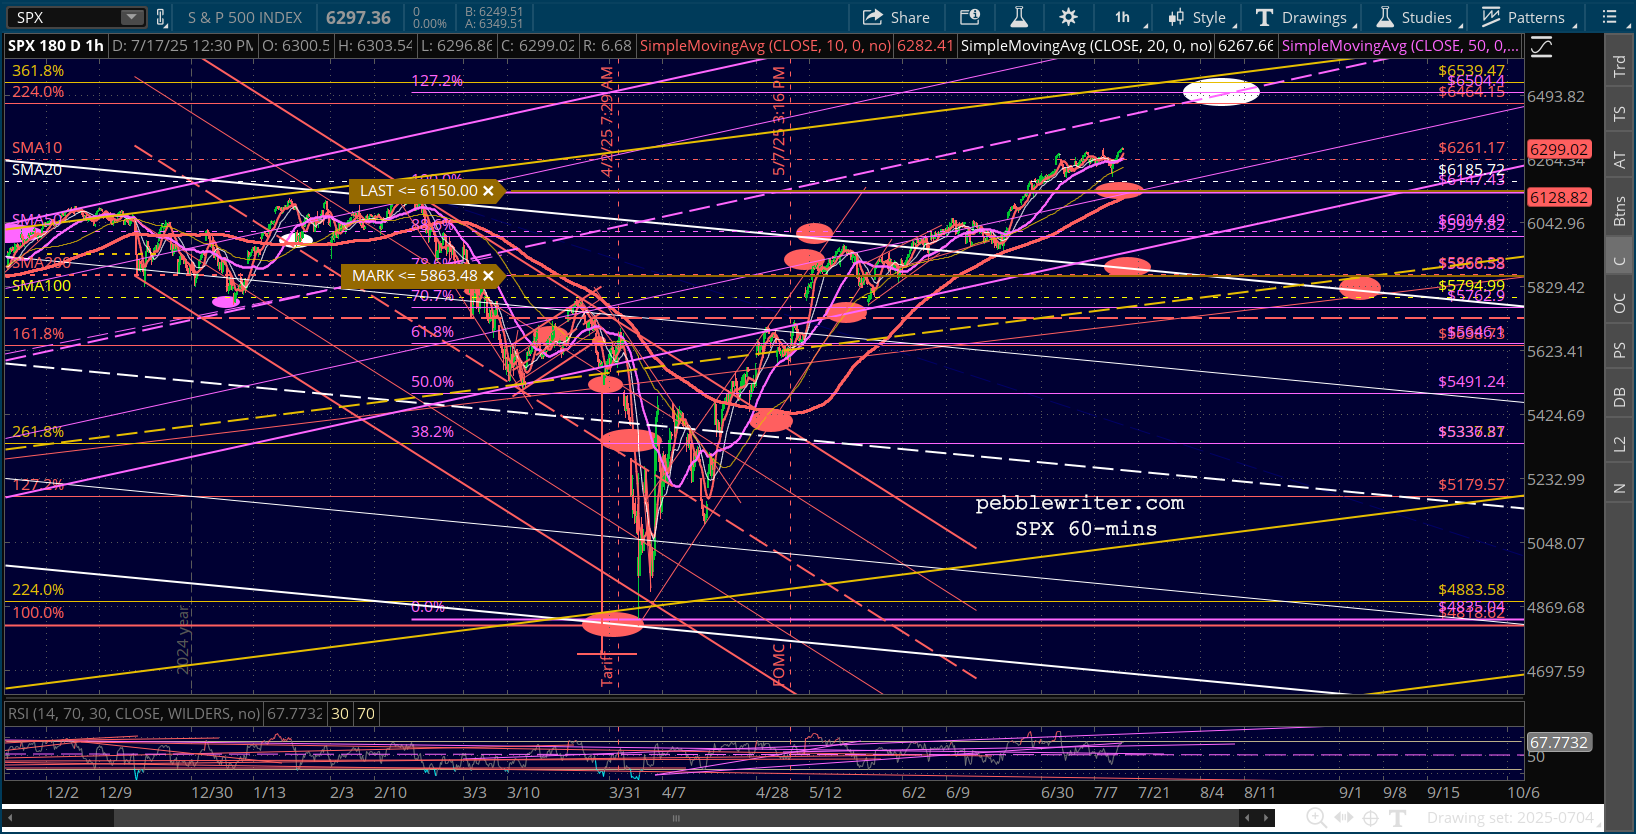
Task: Click the RSI overbought 70 value box
Action: tap(366, 714)
